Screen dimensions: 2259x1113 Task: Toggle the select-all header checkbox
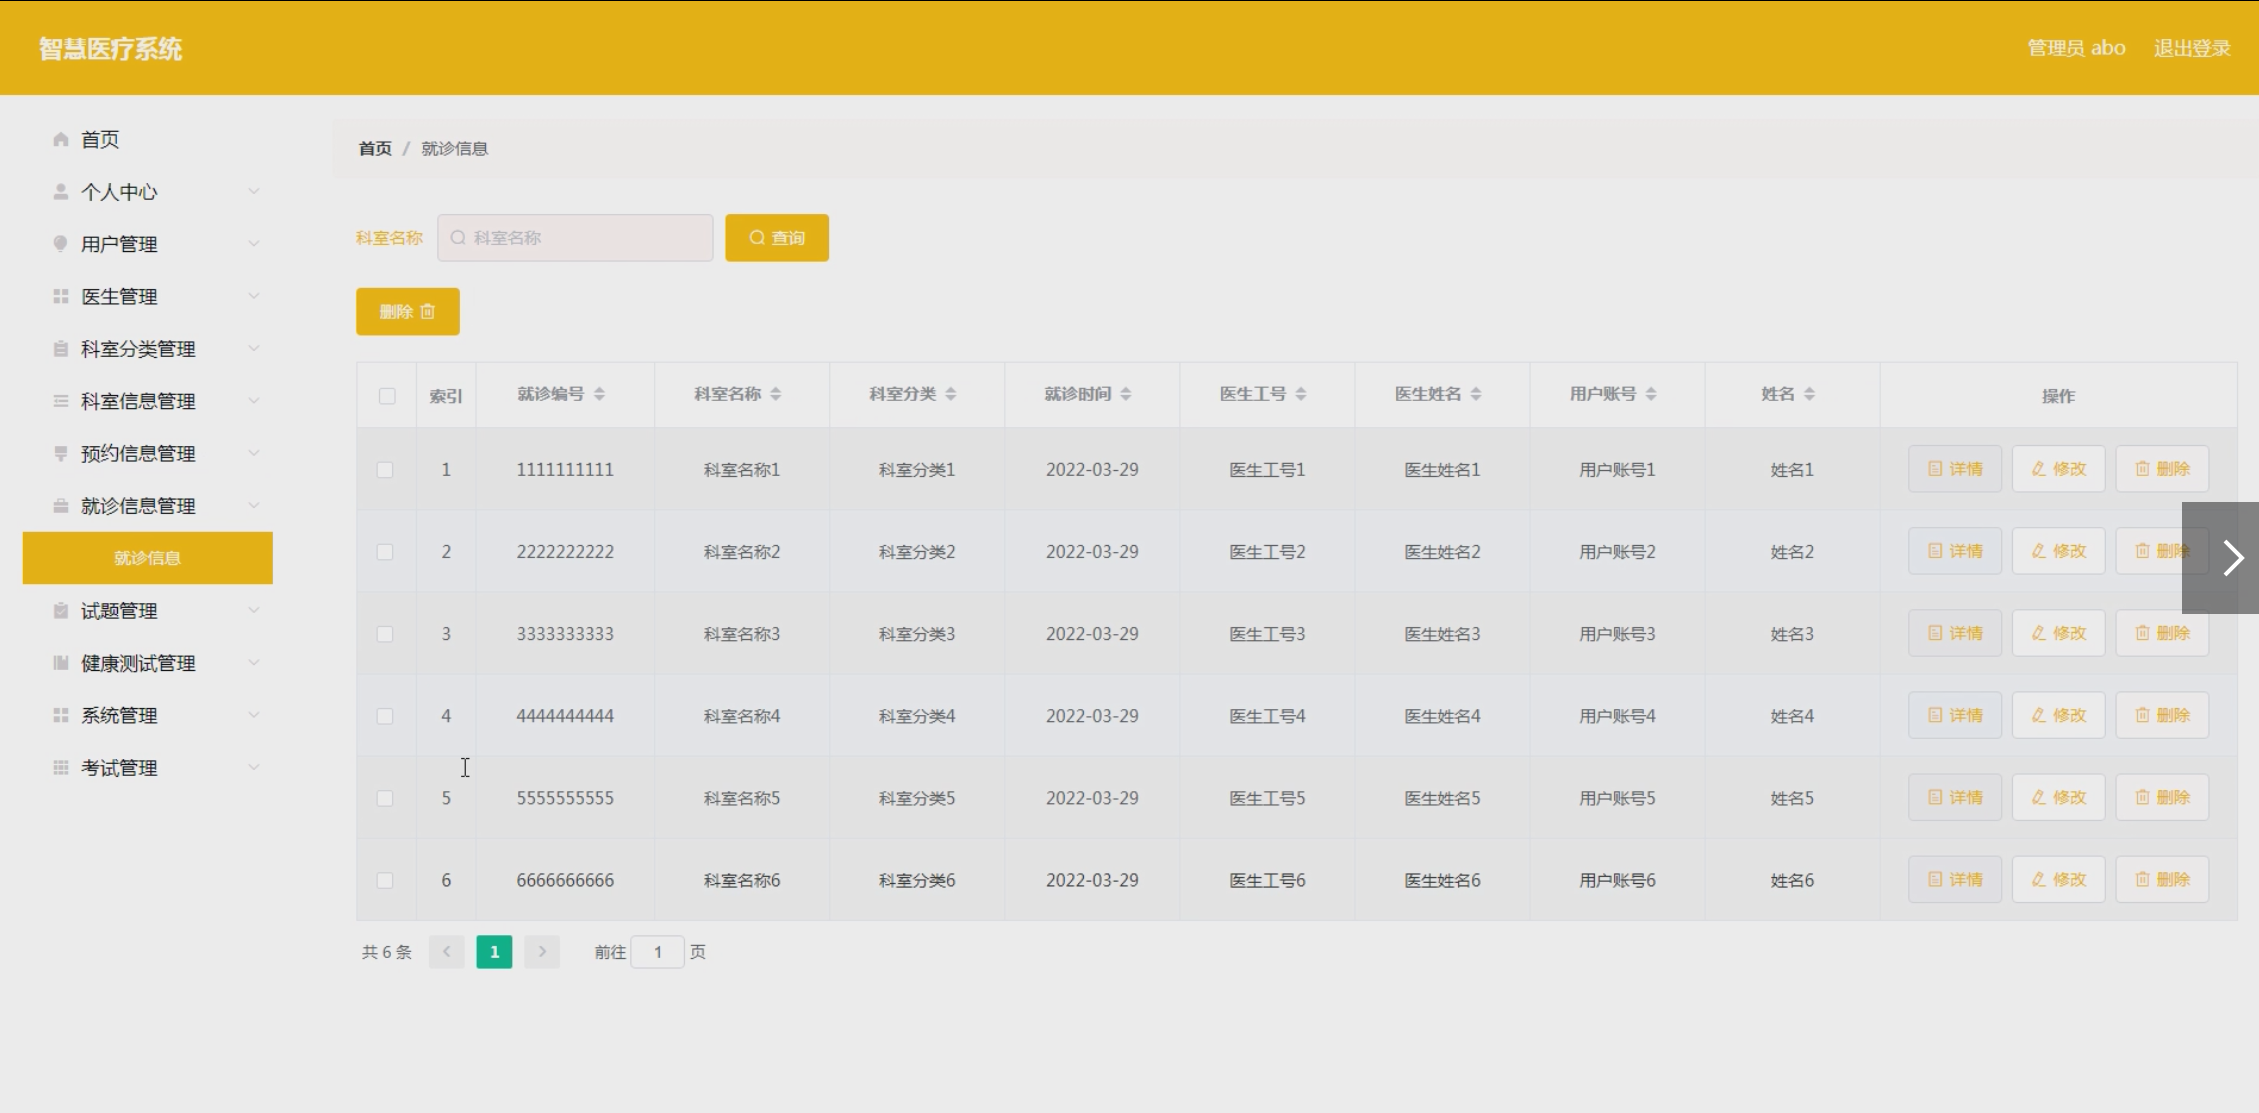387,396
